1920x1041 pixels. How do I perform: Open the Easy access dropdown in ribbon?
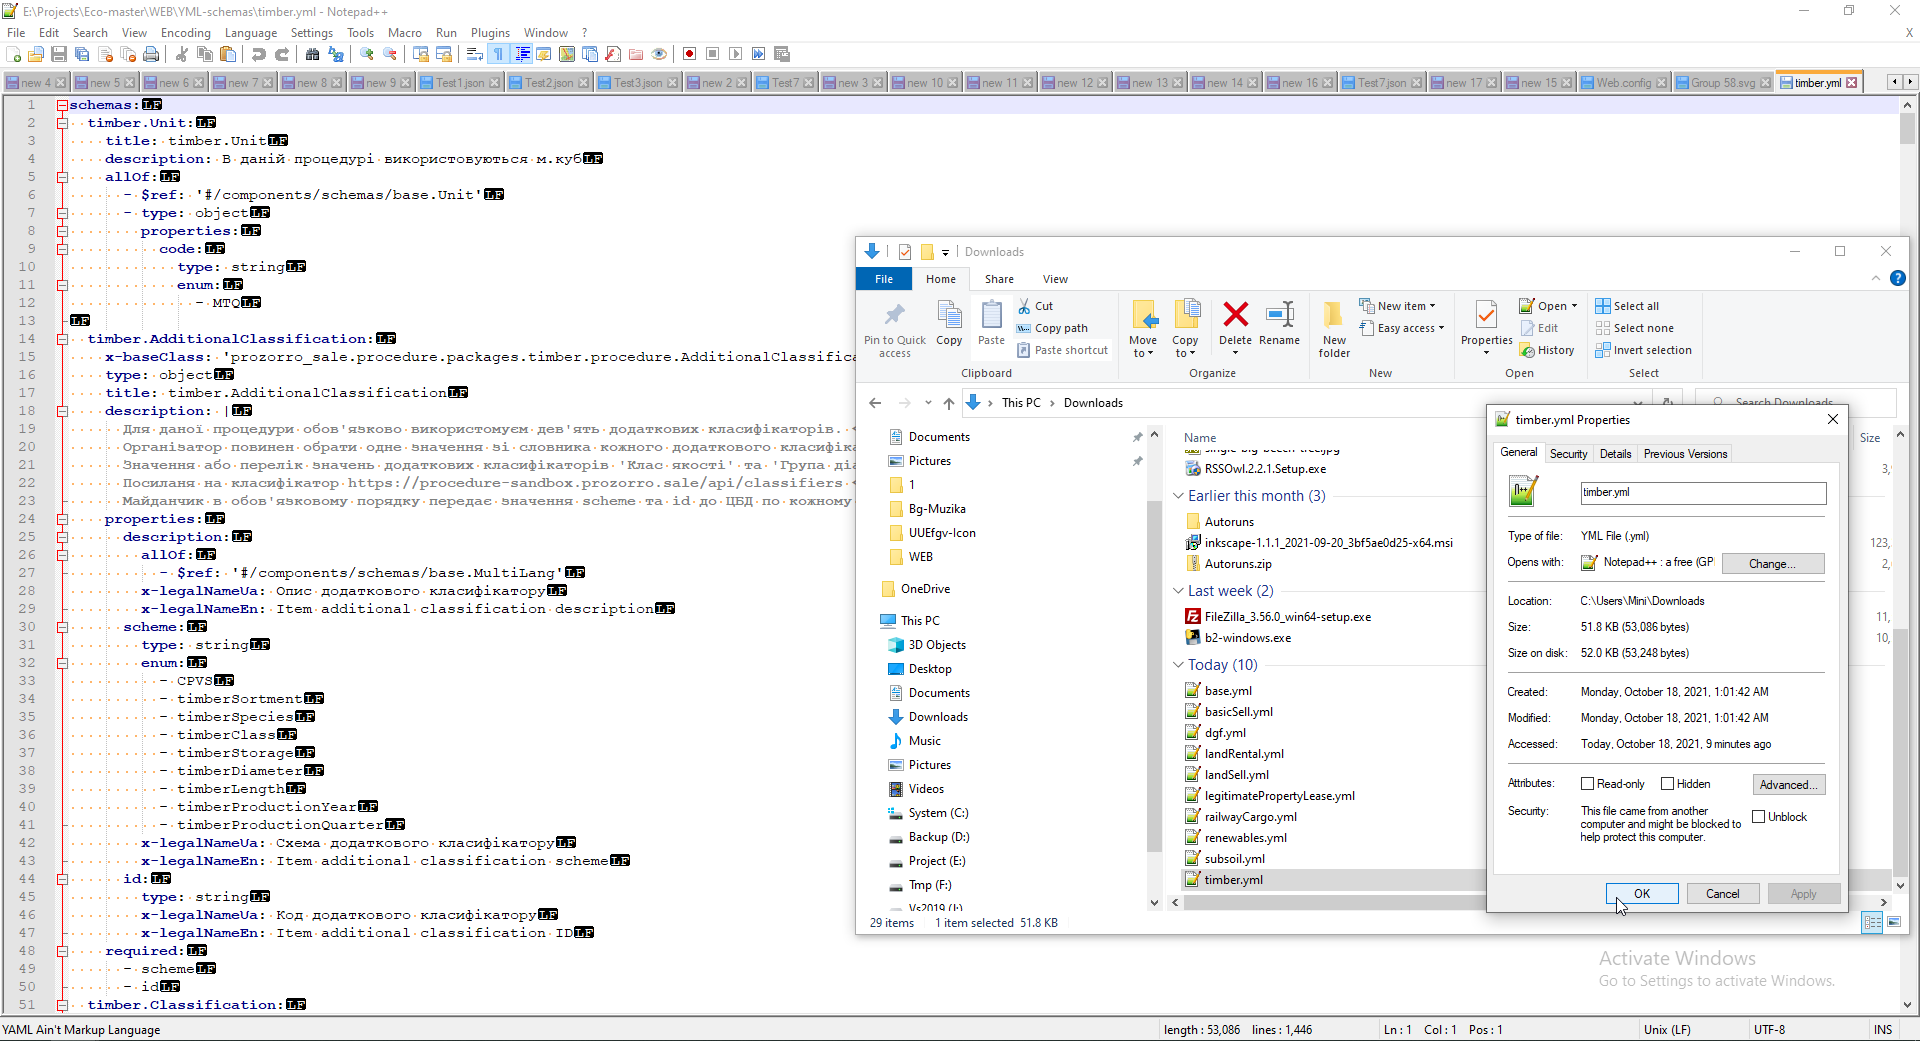(x=1402, y=328)
